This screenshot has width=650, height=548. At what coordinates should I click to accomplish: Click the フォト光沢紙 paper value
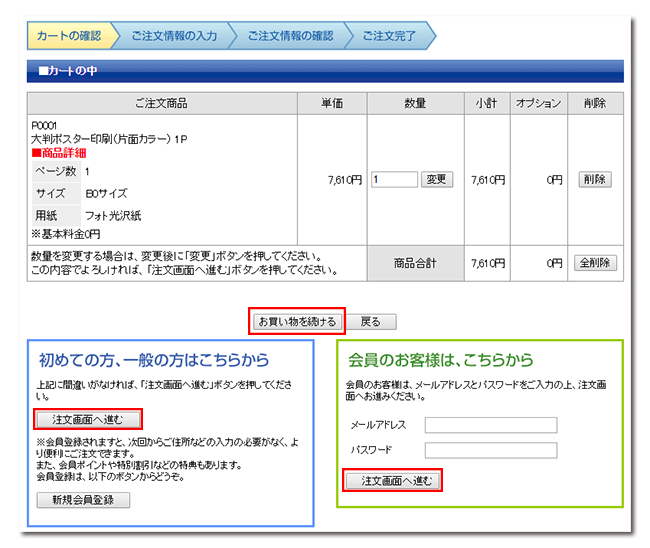pos(113,216)
